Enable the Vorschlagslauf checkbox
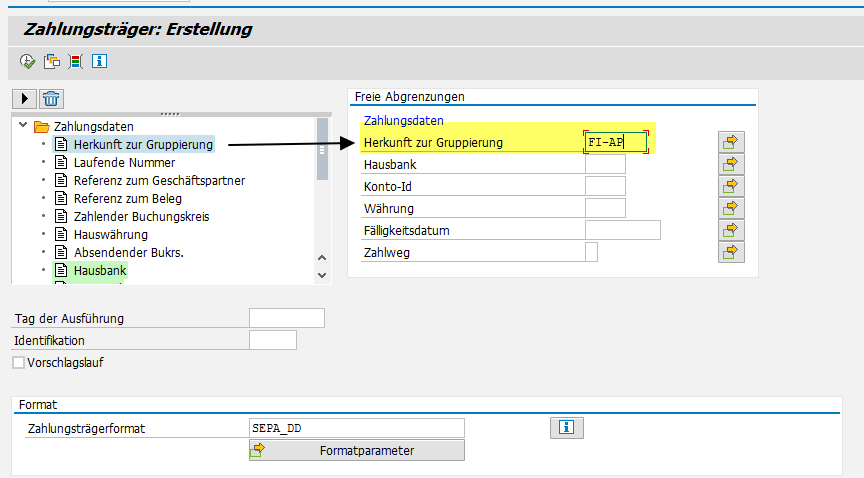This screenshot has width=864, height=478. coord(19,363)
